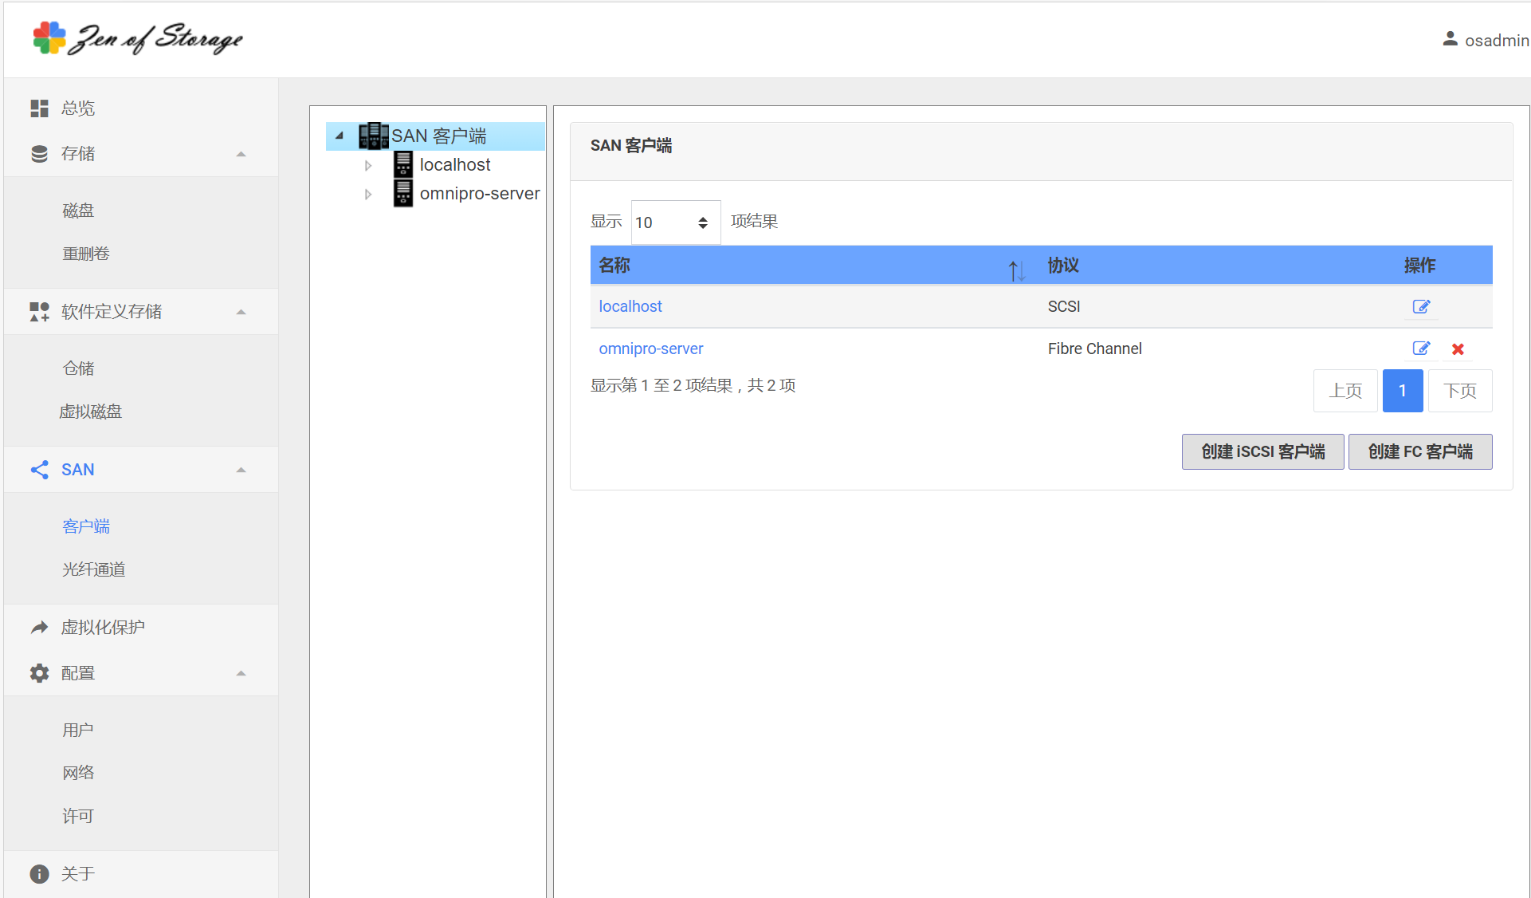The image size is (1531, 898).
Task: Expand the localhost tree node arrow
Action: pos(368,166)
